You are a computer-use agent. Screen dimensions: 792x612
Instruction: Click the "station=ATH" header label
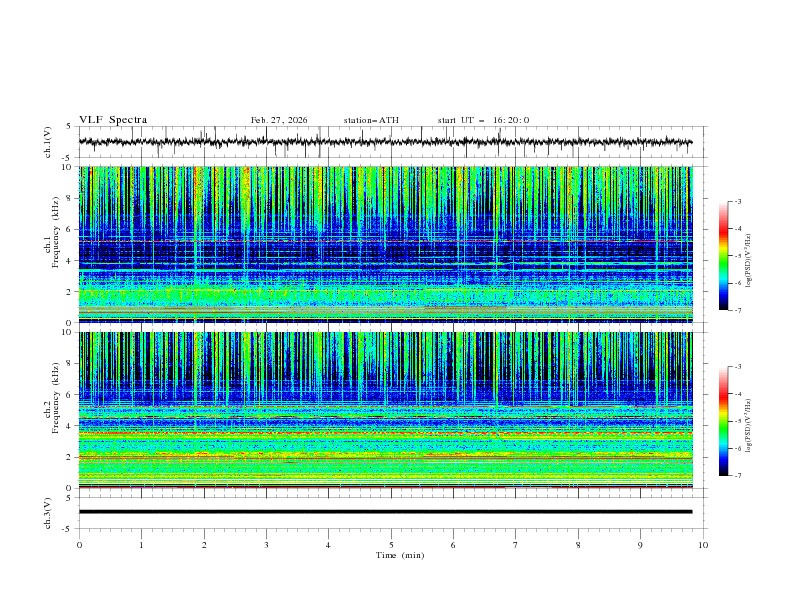click(x=371, y=120)
